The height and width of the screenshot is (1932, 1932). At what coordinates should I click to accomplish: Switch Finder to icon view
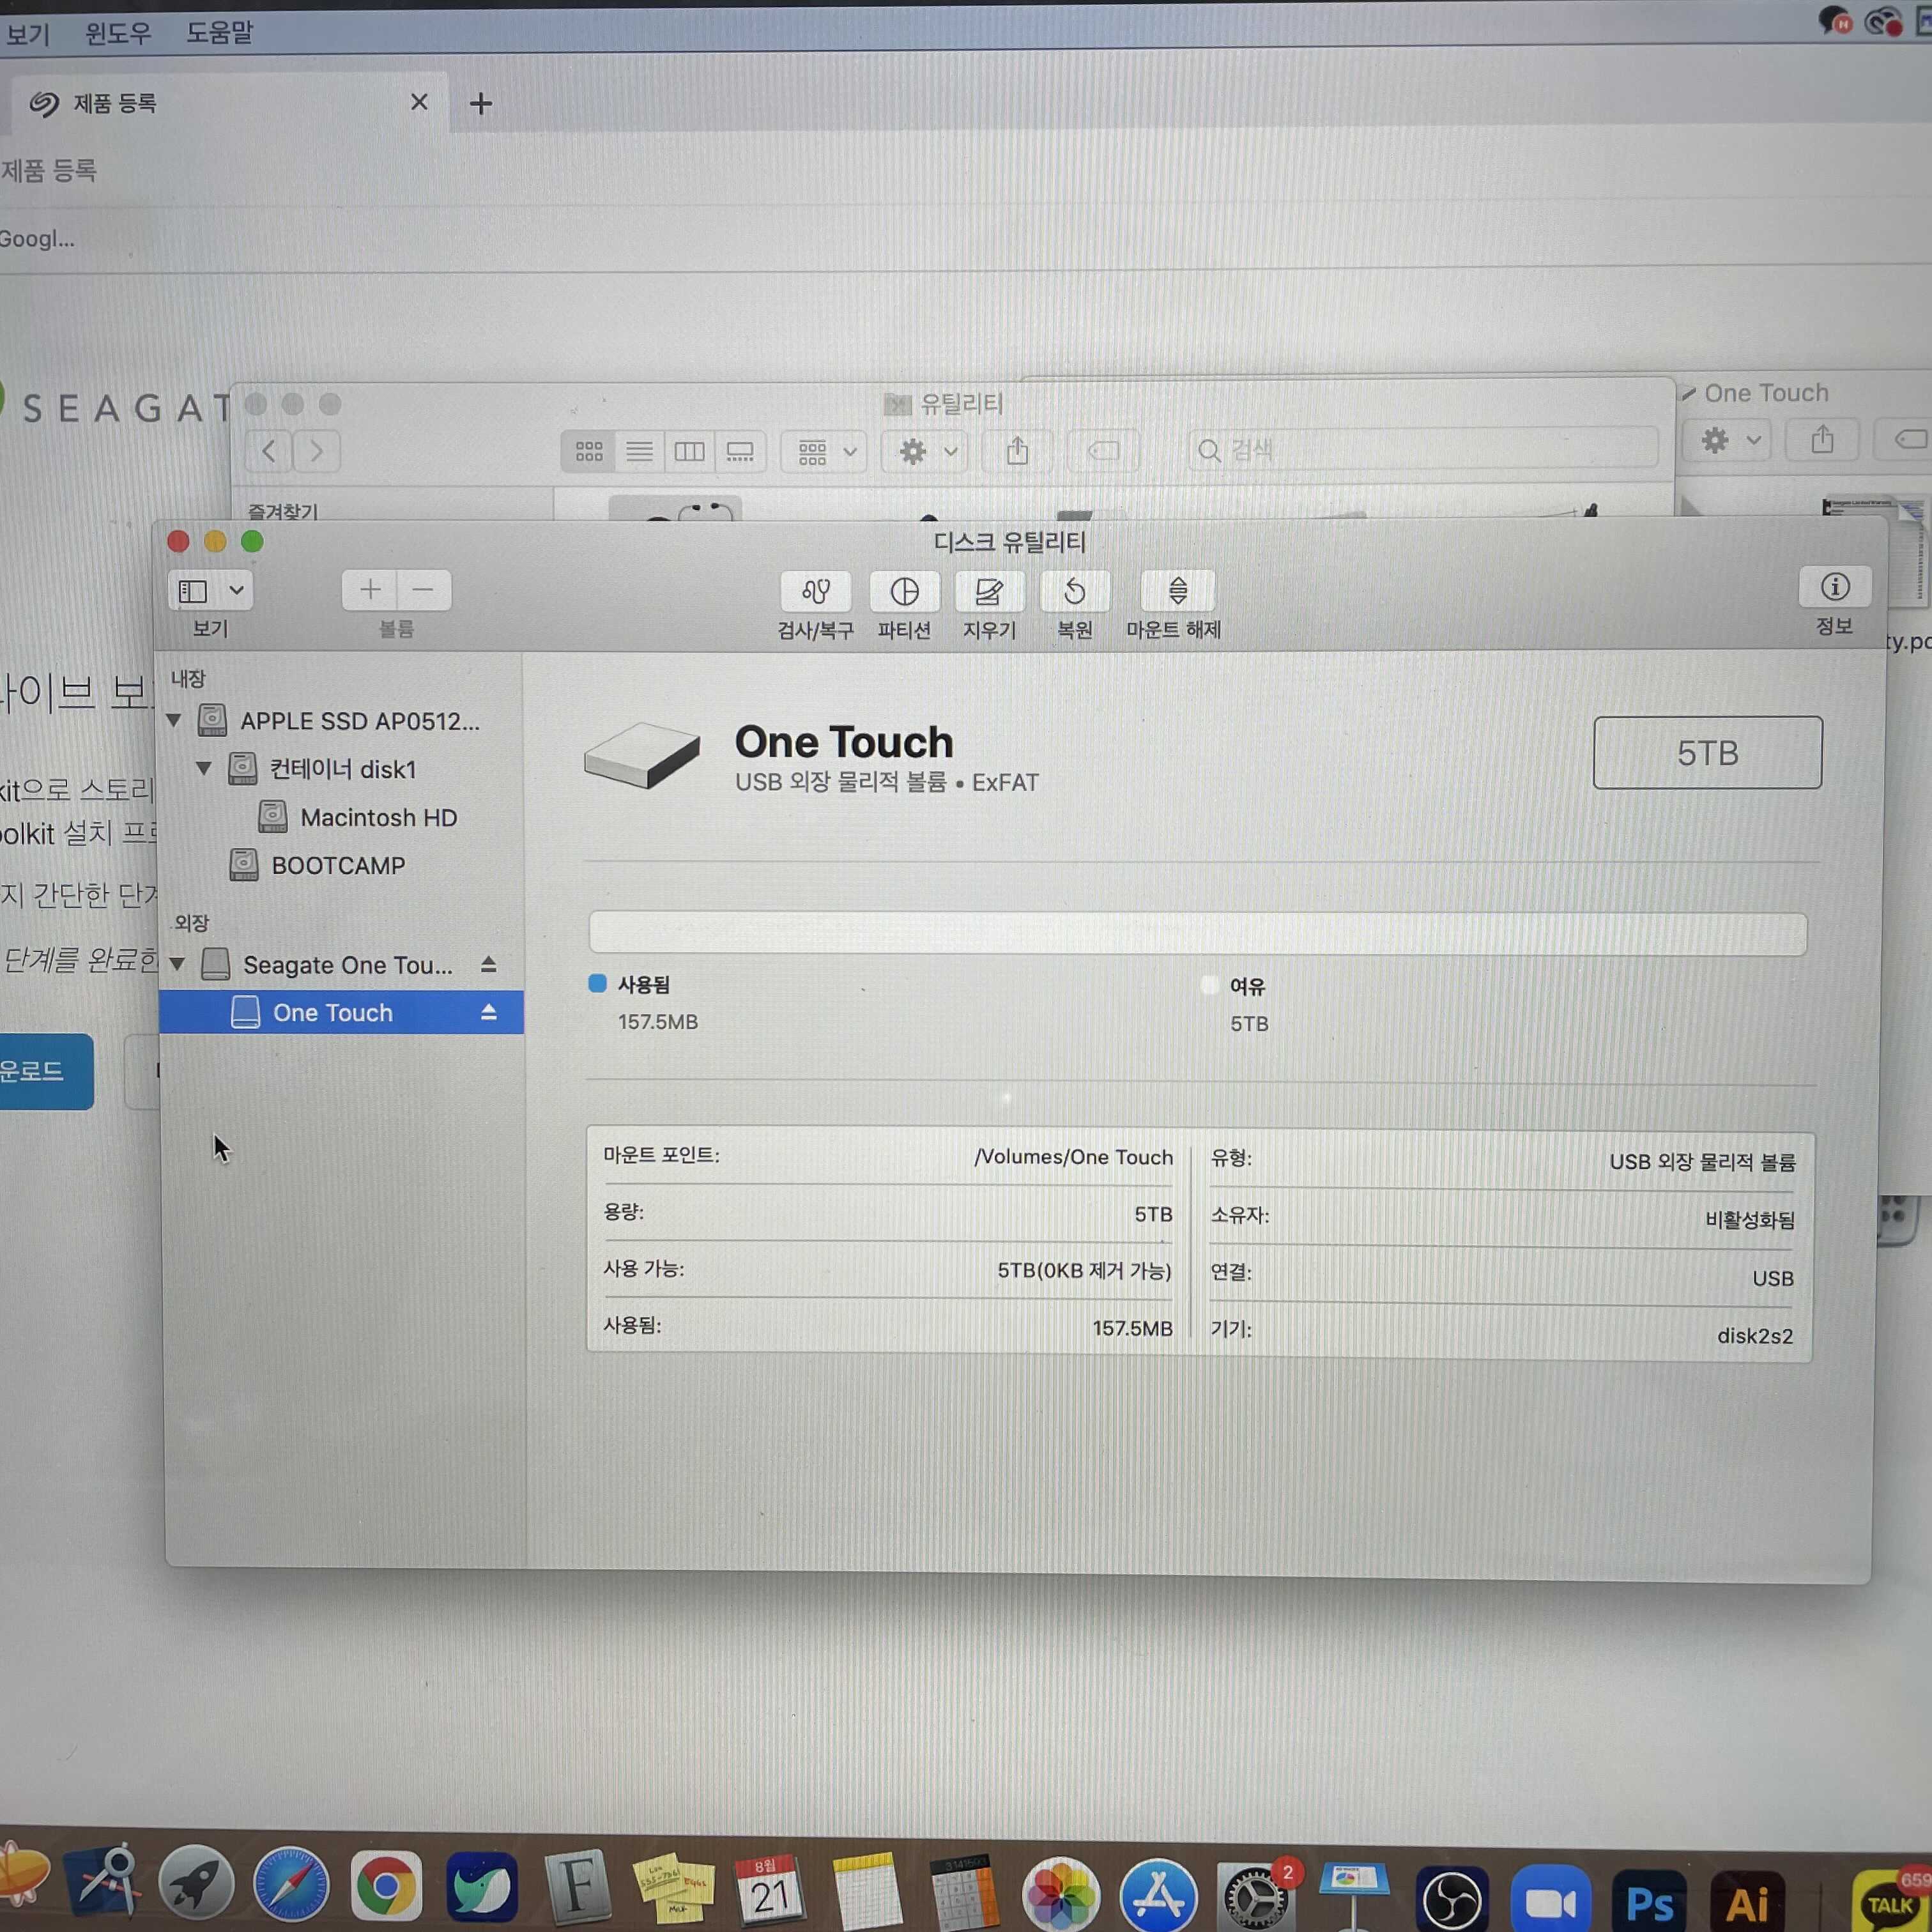(x=588, y=452)
